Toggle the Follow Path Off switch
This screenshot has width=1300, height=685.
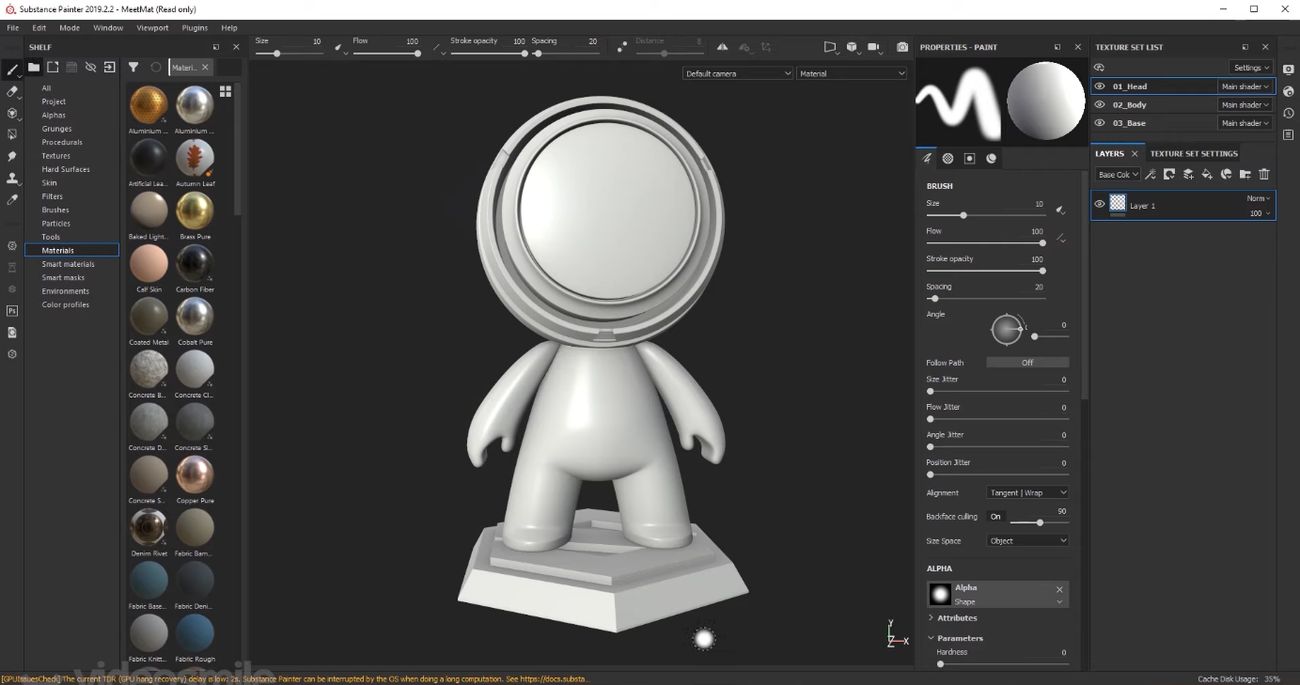click(x=1027, y=362)
